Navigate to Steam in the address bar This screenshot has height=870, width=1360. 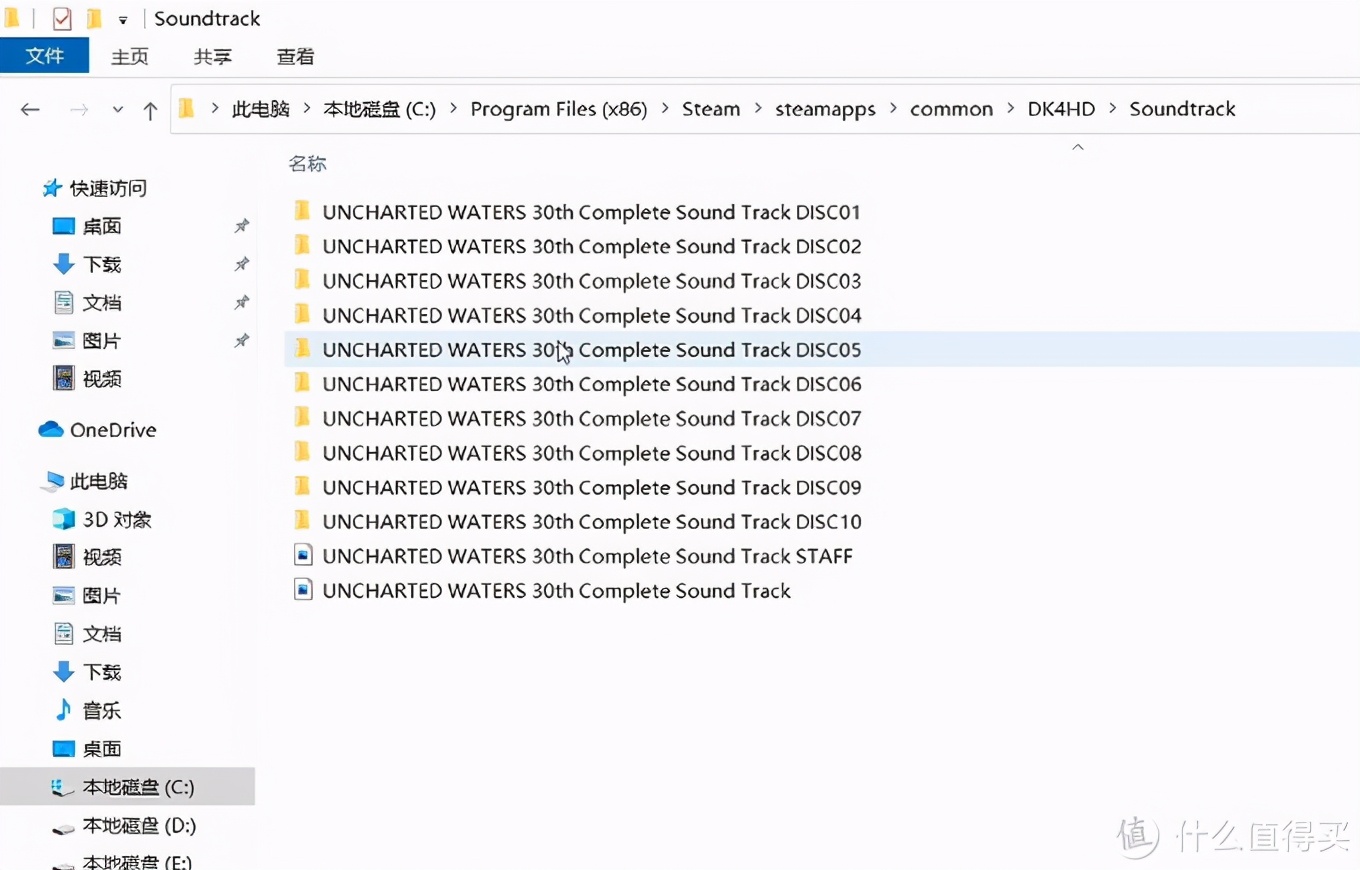click(x=711, y=109)
